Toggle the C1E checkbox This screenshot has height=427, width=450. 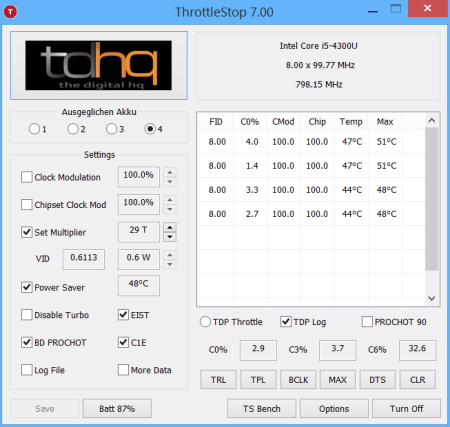pos(123,342)
